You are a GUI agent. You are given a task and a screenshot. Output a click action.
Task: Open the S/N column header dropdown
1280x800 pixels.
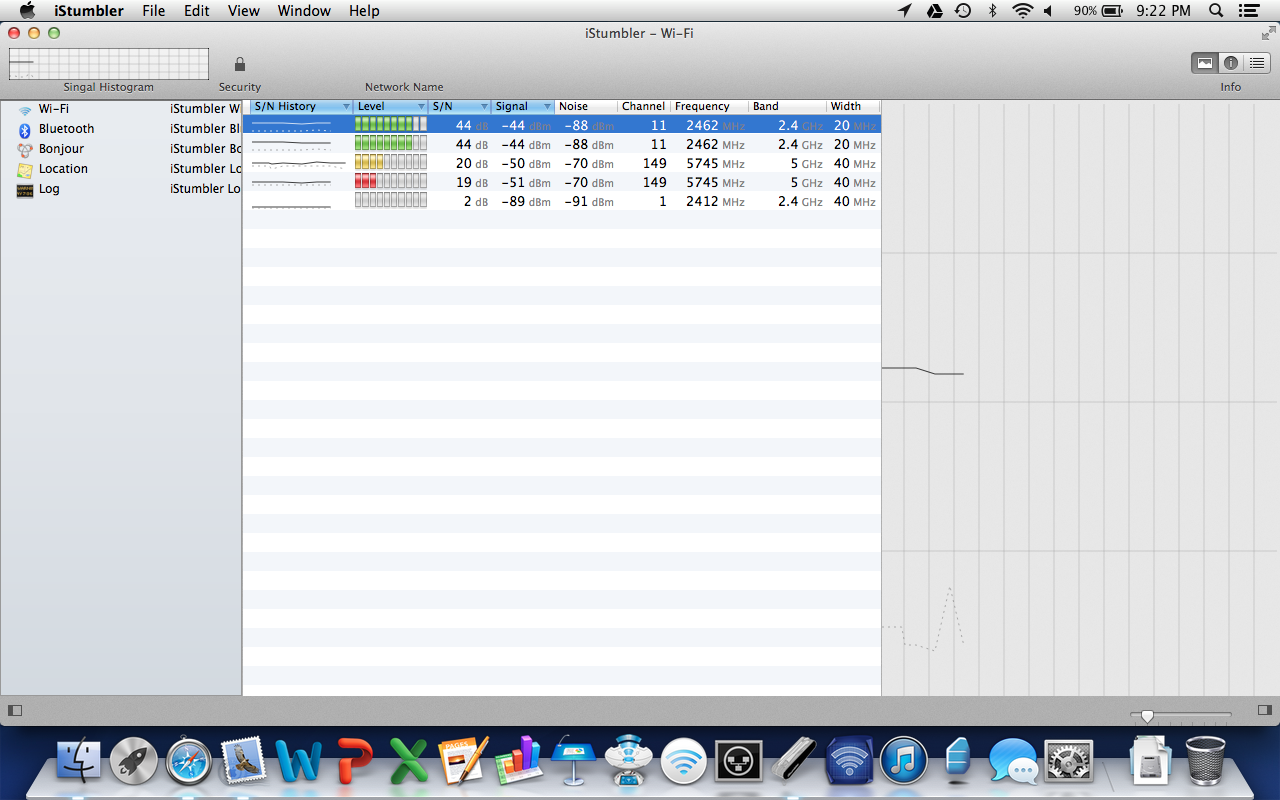click(x=485, y=106)
